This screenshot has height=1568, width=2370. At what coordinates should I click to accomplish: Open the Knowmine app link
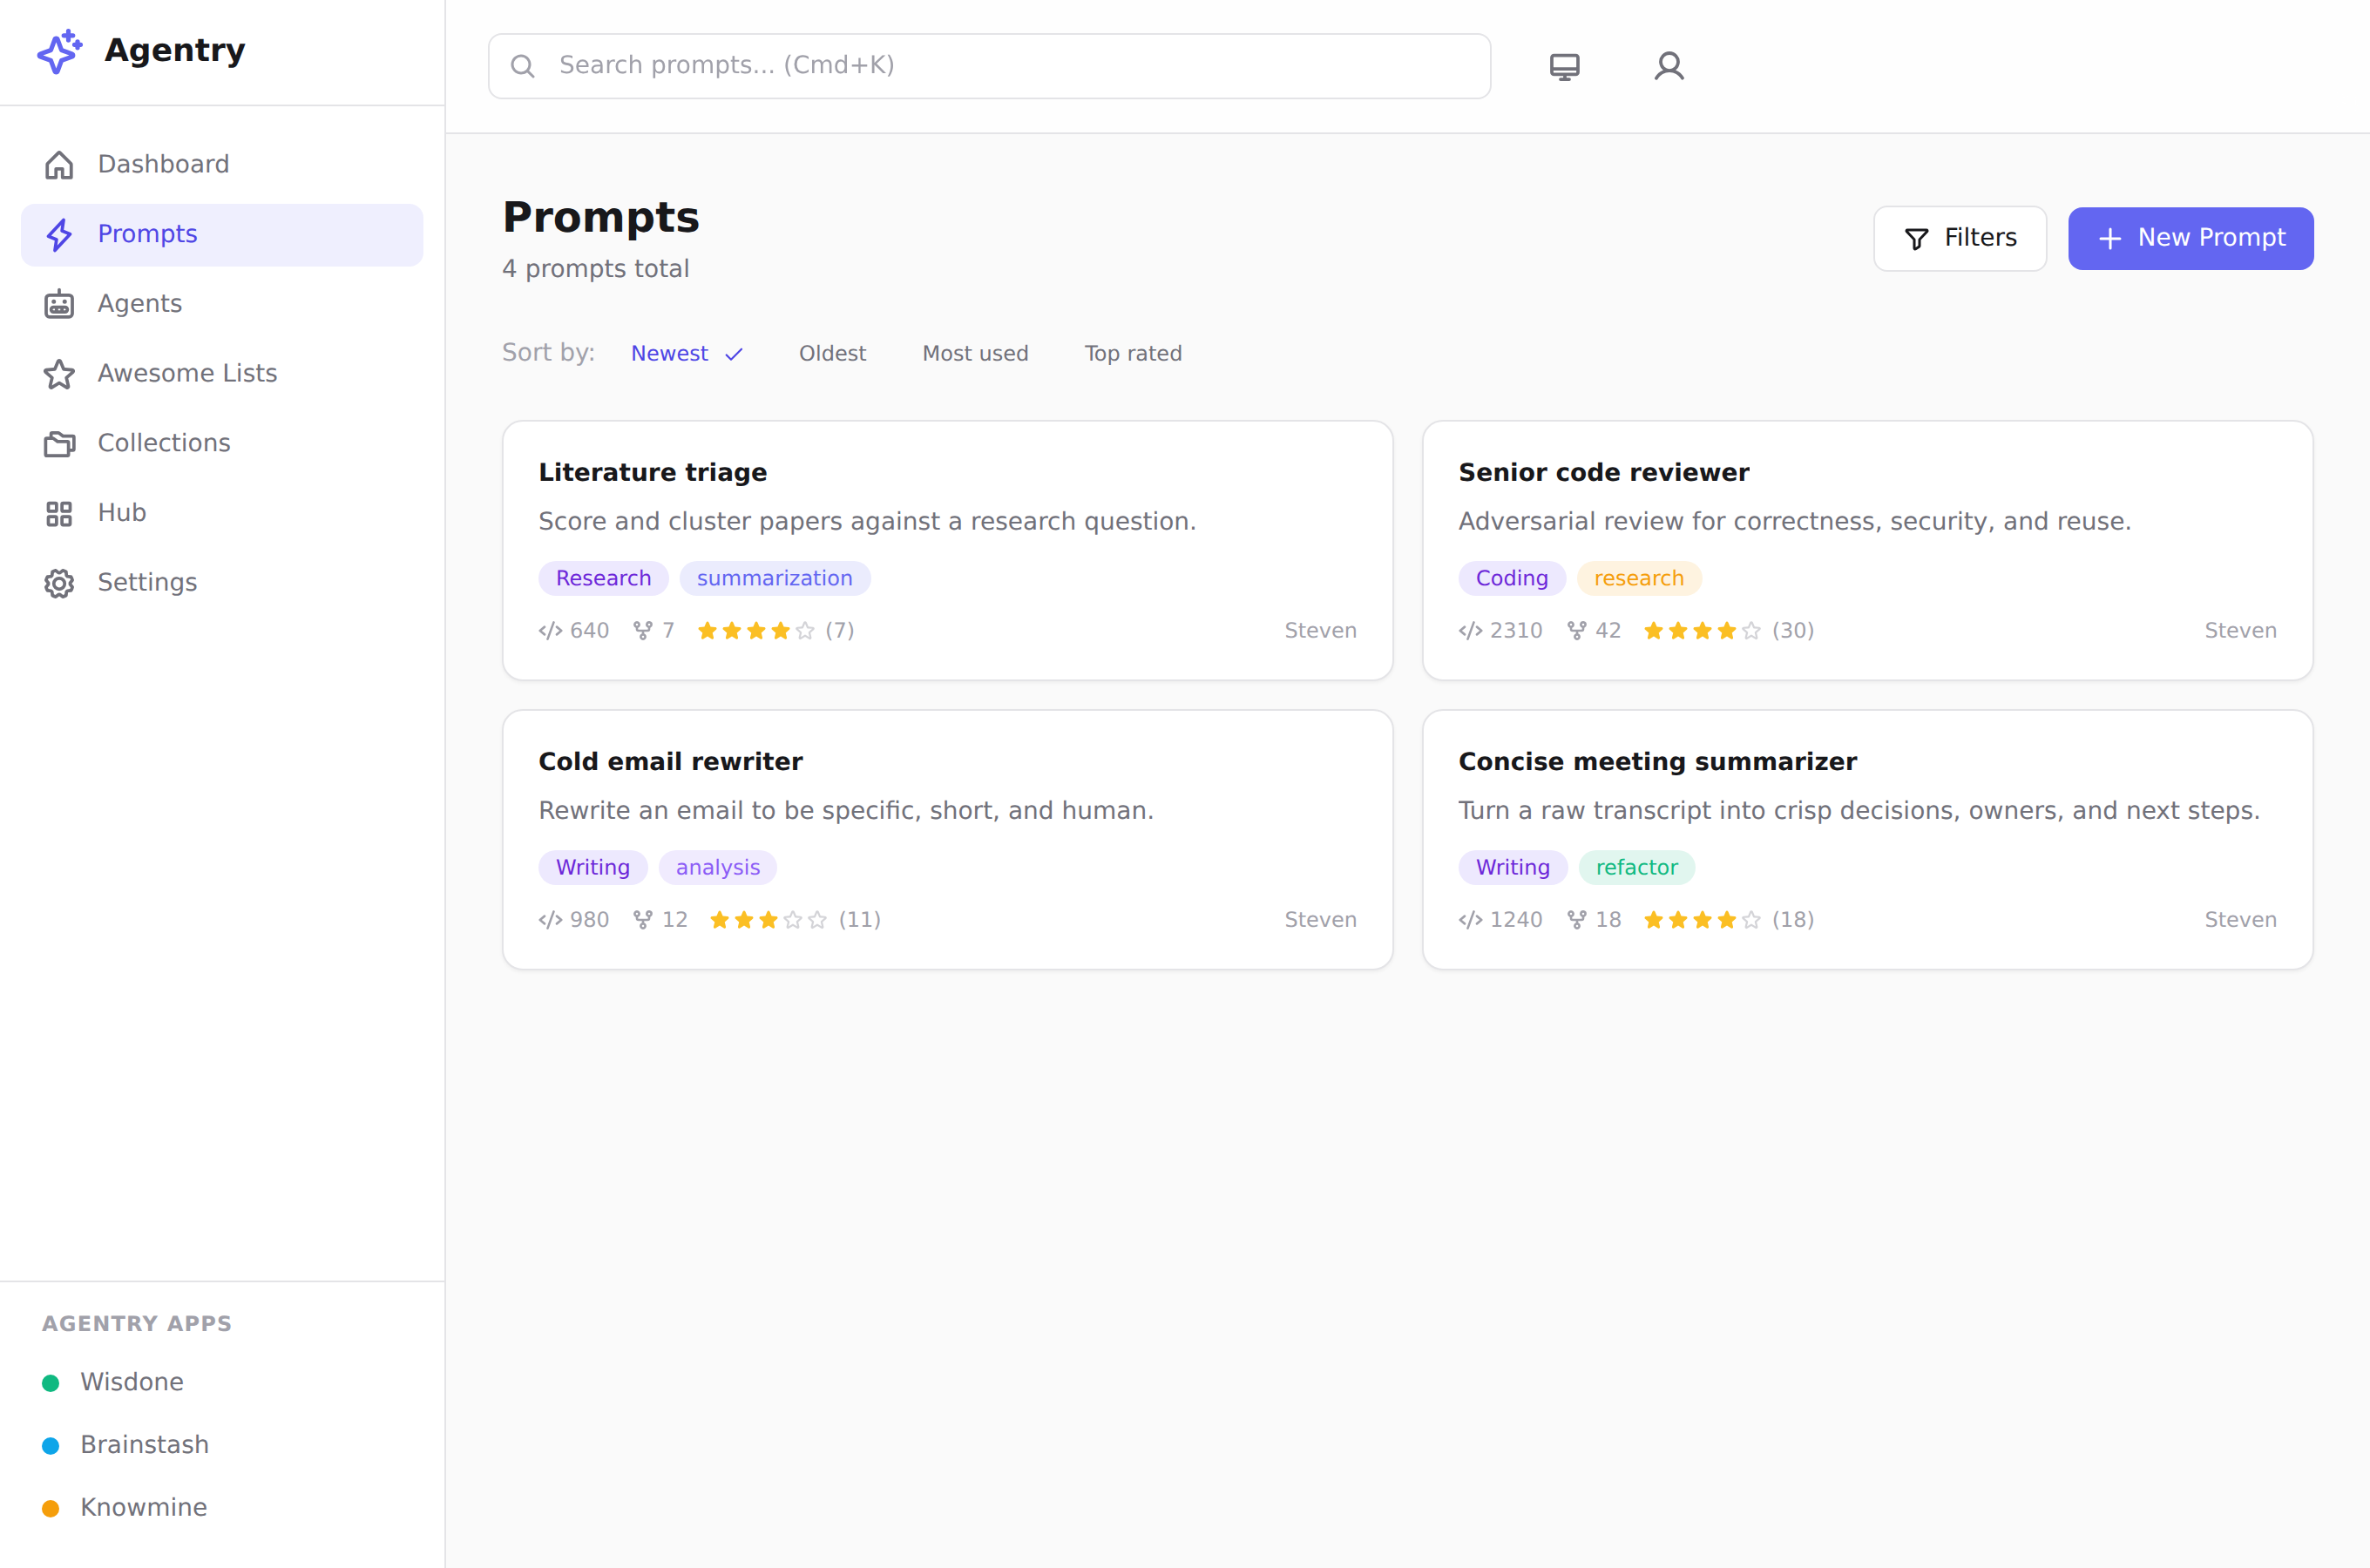[x=144, y=1507]
